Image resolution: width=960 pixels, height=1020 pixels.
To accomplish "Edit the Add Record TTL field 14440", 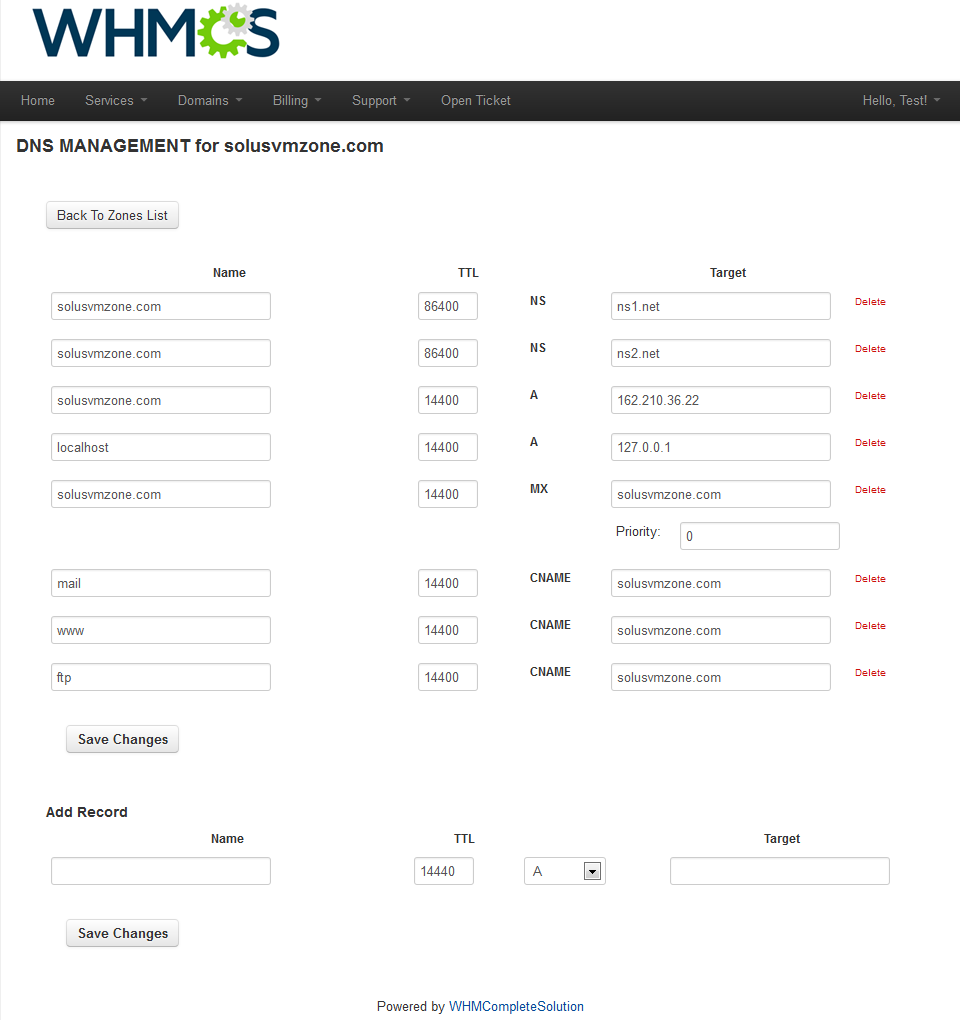I will 444,871.
